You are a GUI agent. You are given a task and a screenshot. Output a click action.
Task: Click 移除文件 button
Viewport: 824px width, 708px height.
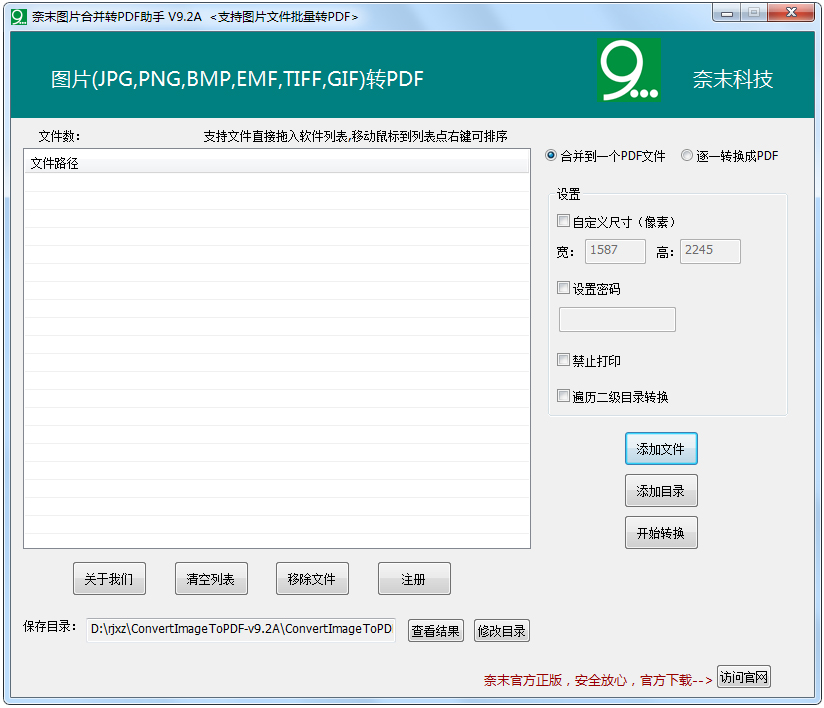pyautogui.click(x=312, y=579)
